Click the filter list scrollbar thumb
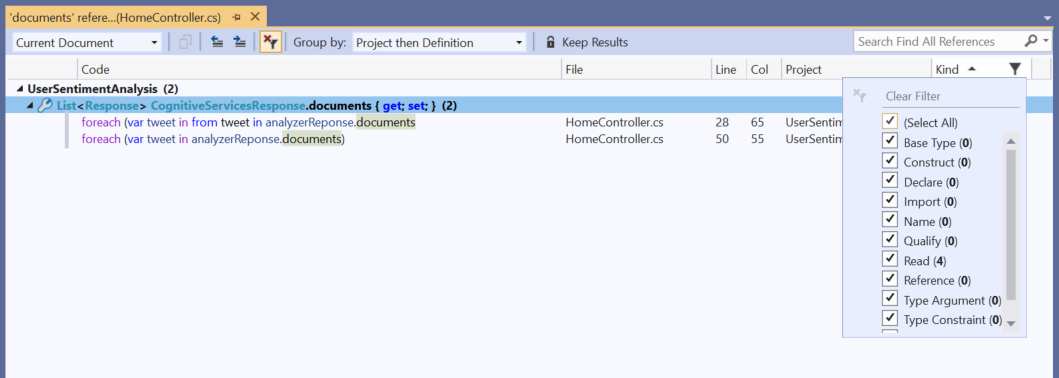 [1011, 224]
